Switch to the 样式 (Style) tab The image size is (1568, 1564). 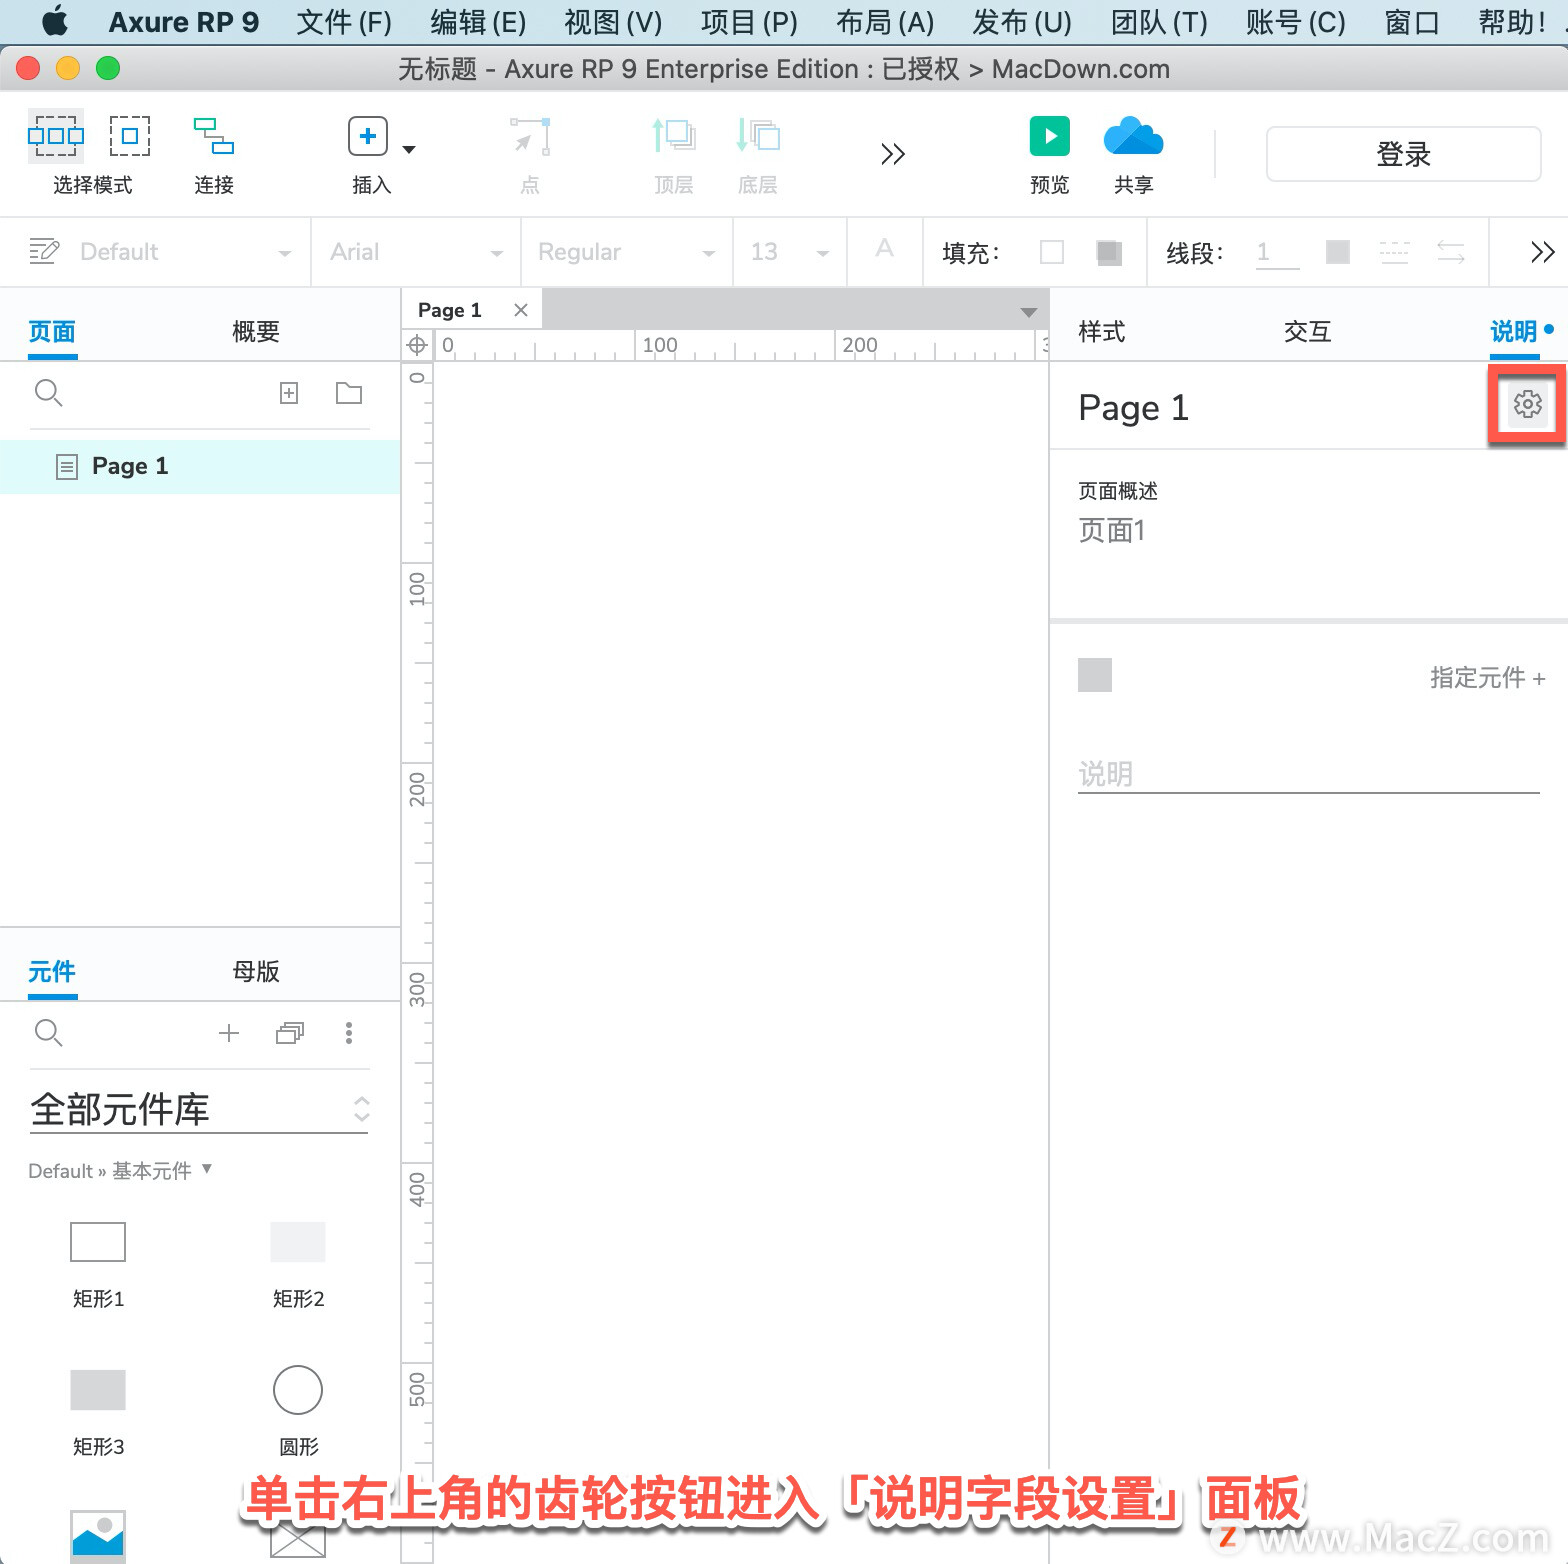click(1102, 331)
